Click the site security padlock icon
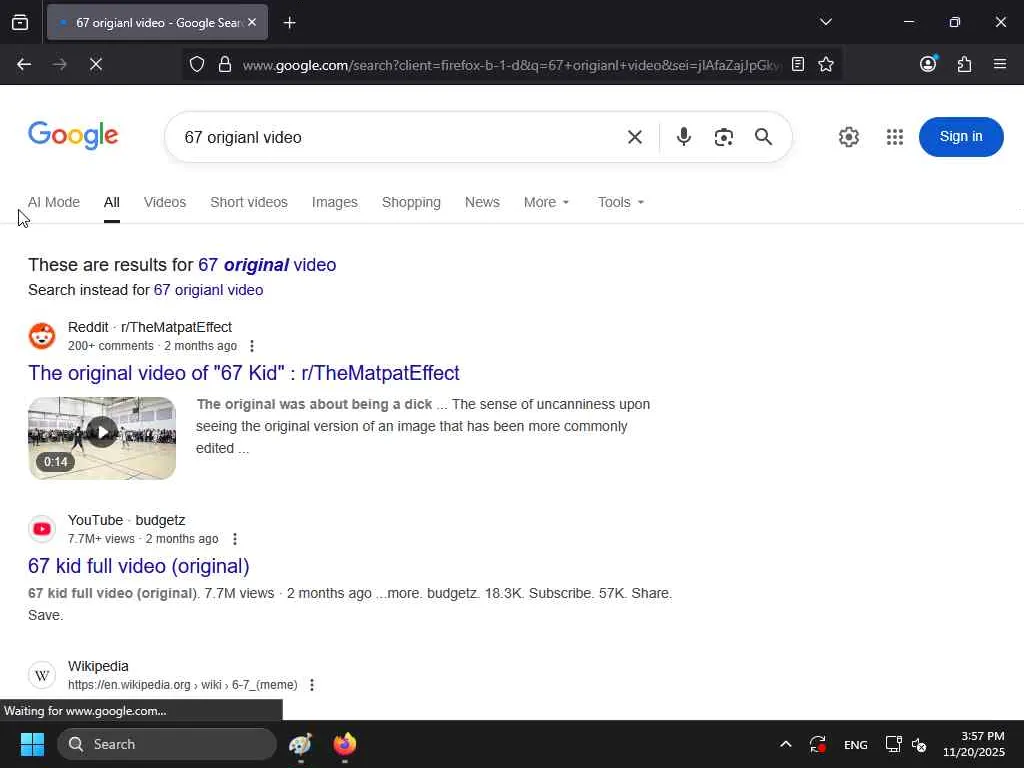The height and width of the screenshot is (768, 1024). tap(225, 64)
